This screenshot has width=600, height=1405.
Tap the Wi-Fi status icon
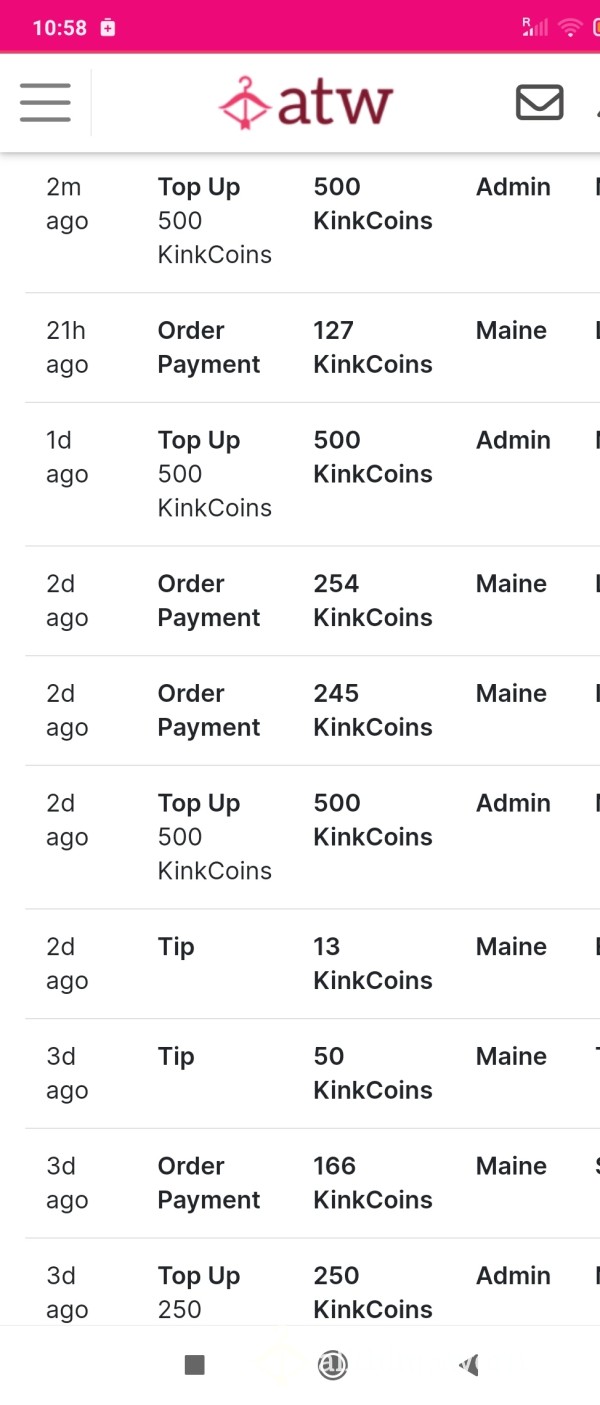point(570,27)
